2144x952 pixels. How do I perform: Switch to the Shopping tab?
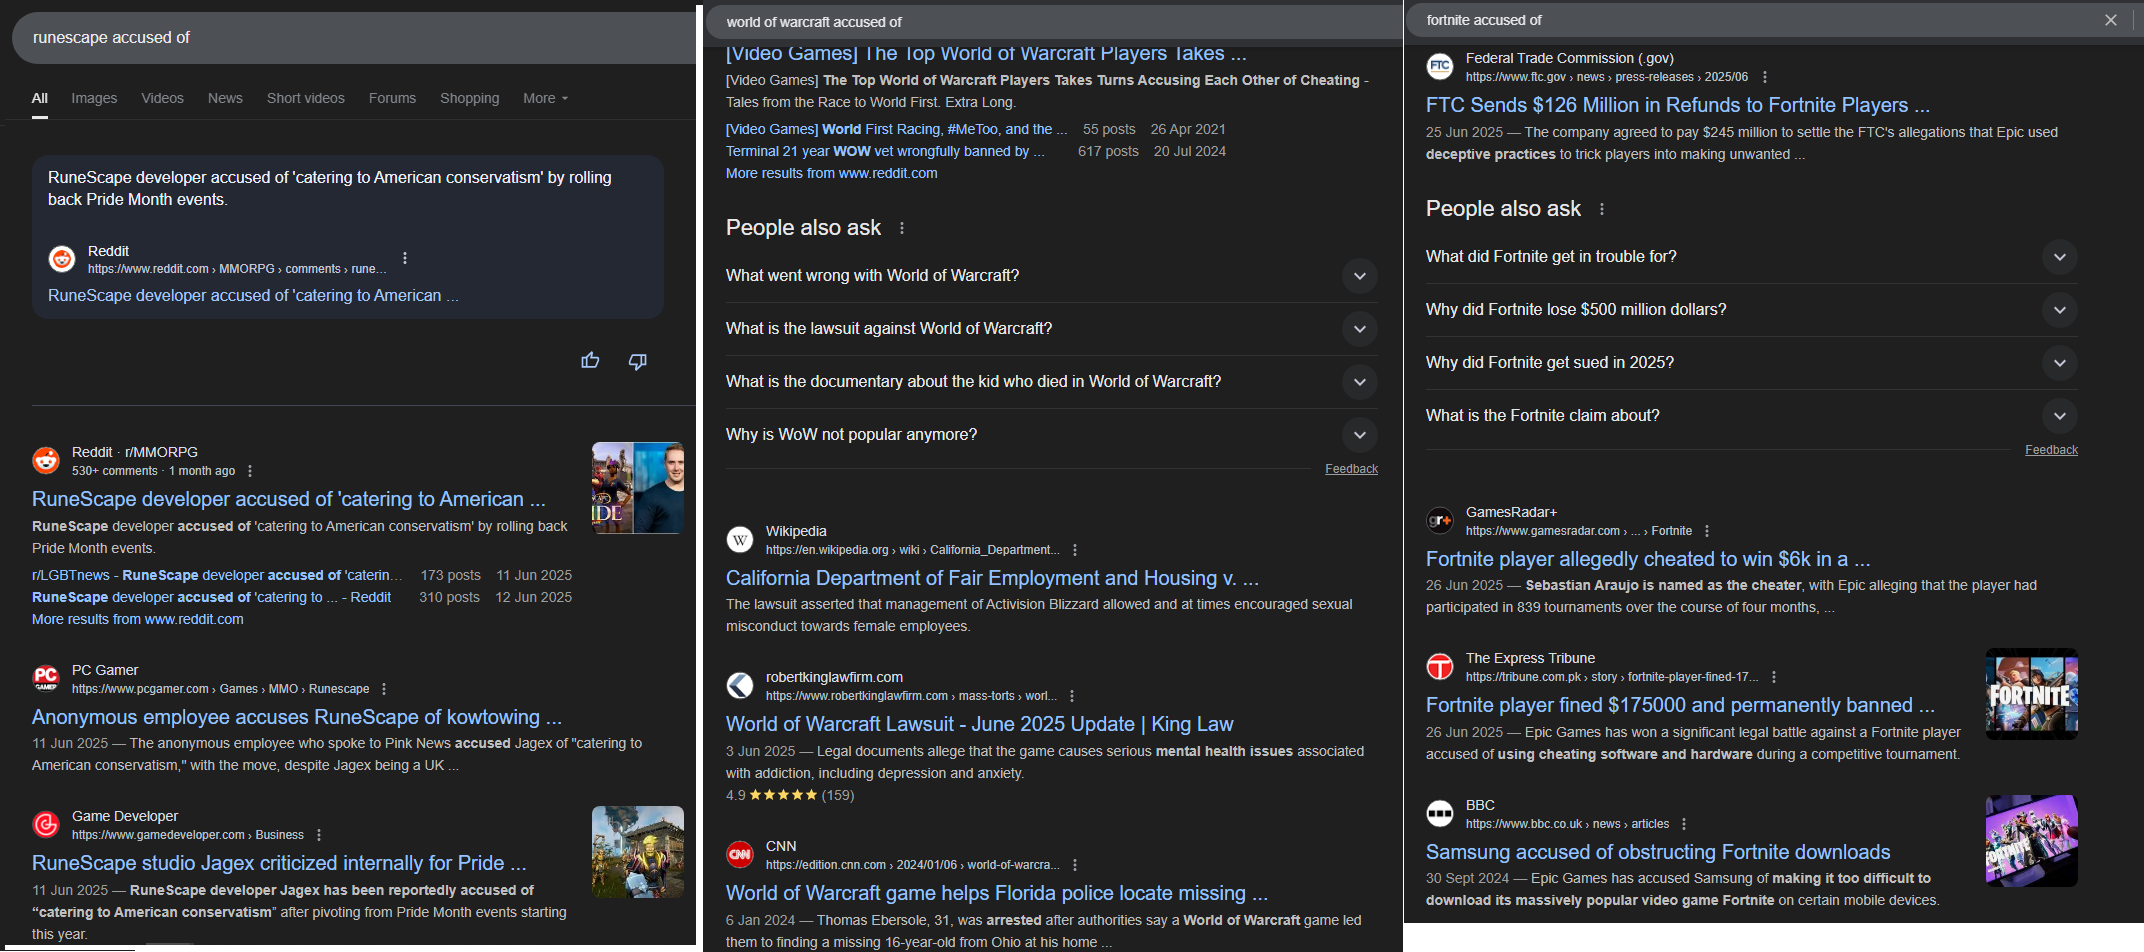(469, 98)
